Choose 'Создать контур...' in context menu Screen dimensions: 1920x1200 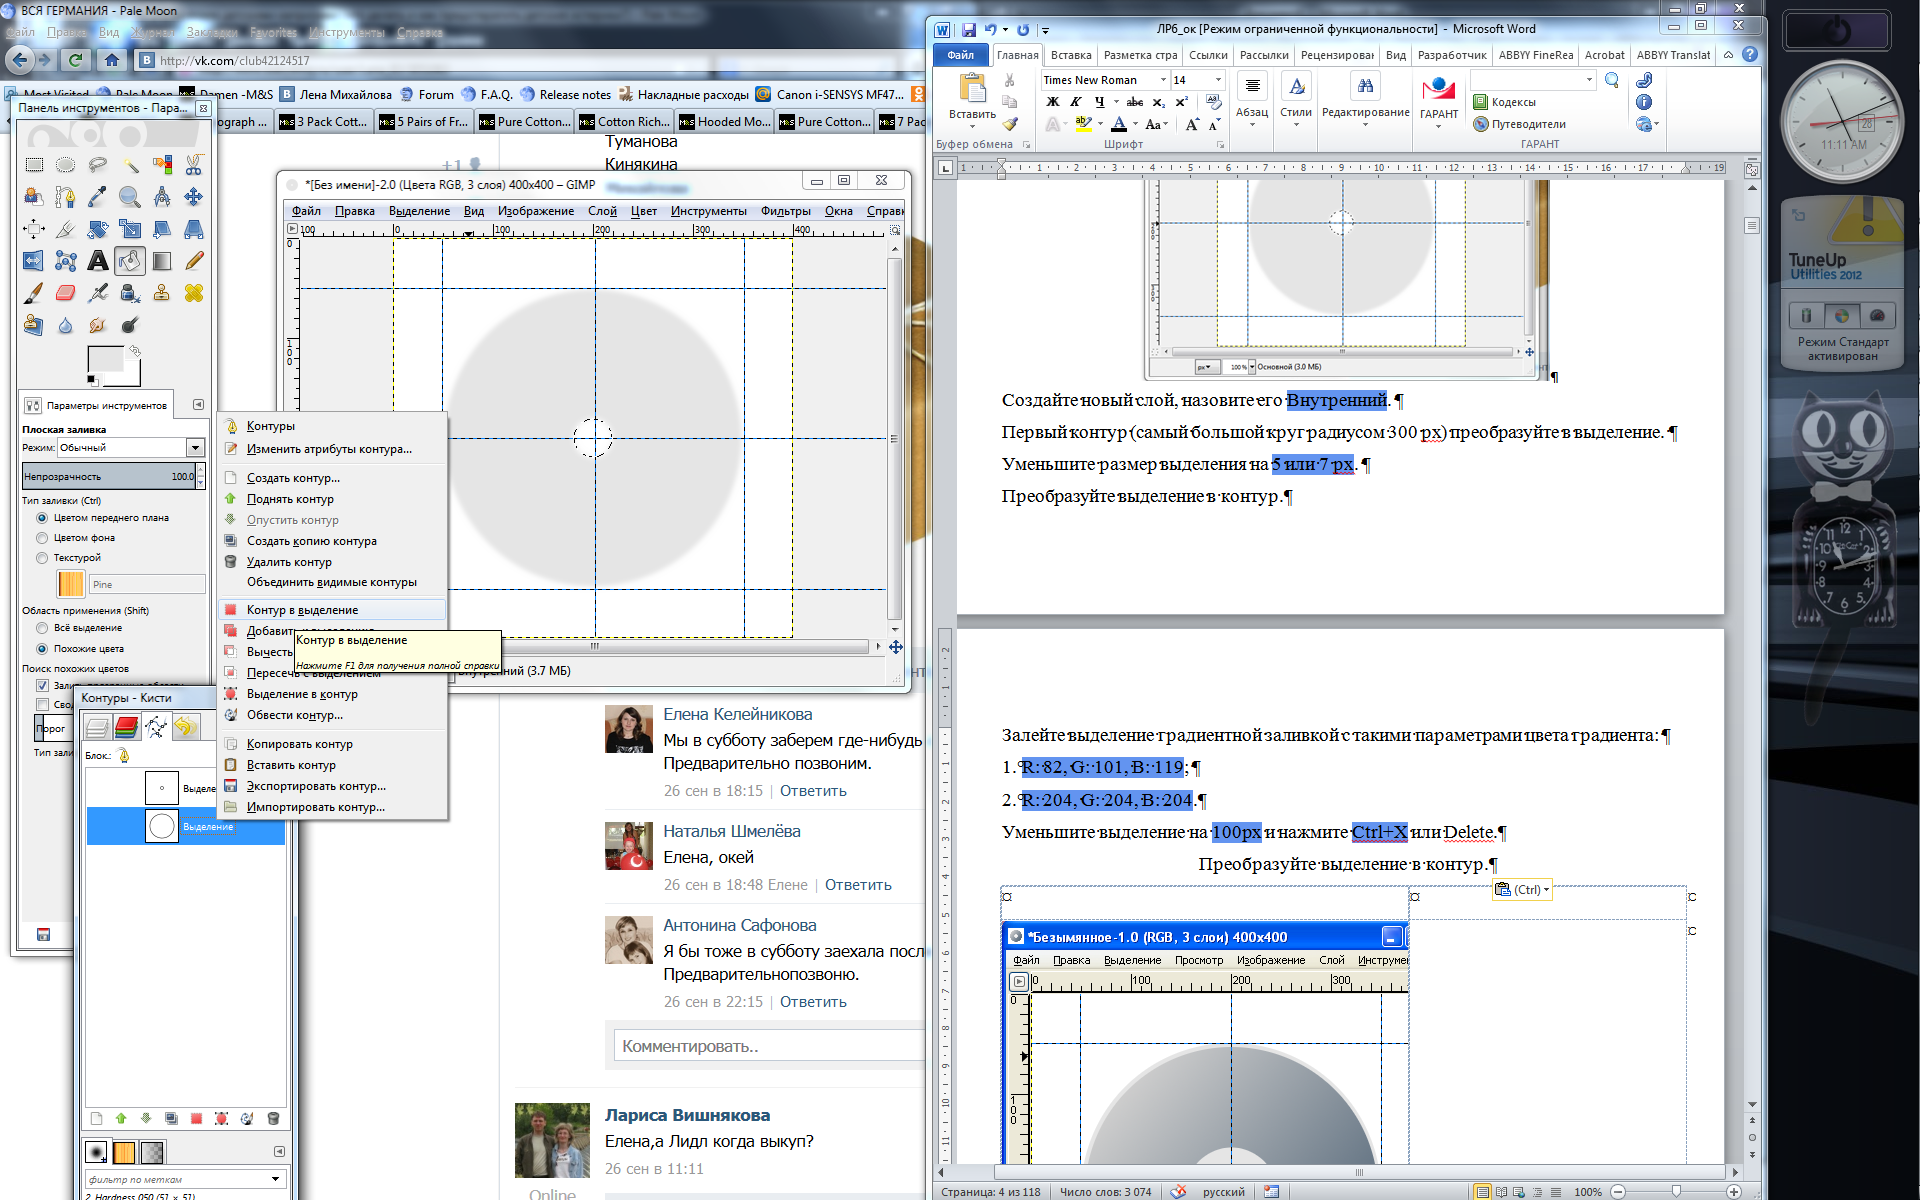click(x=332, y=478)
